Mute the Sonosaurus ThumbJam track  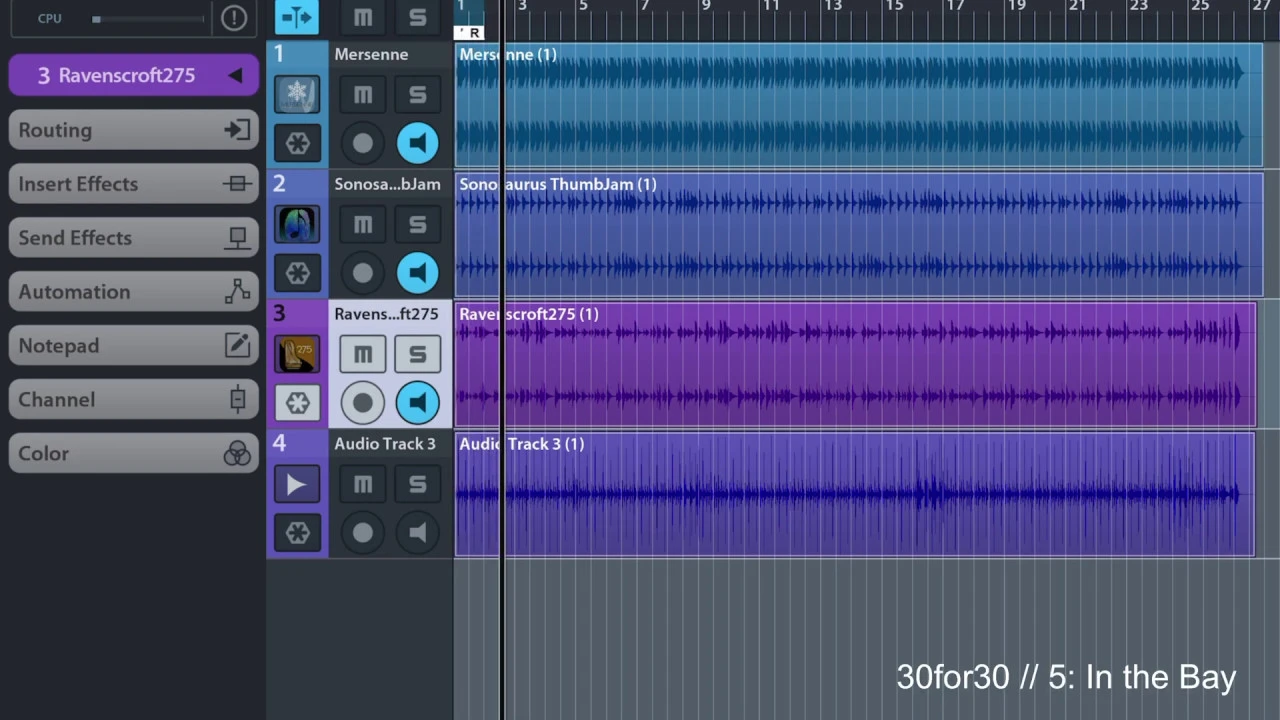point(363,225)
